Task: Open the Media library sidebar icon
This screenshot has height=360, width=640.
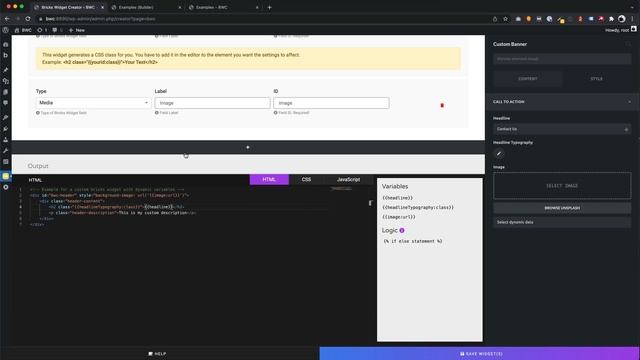Action: [x=6, y=81]
